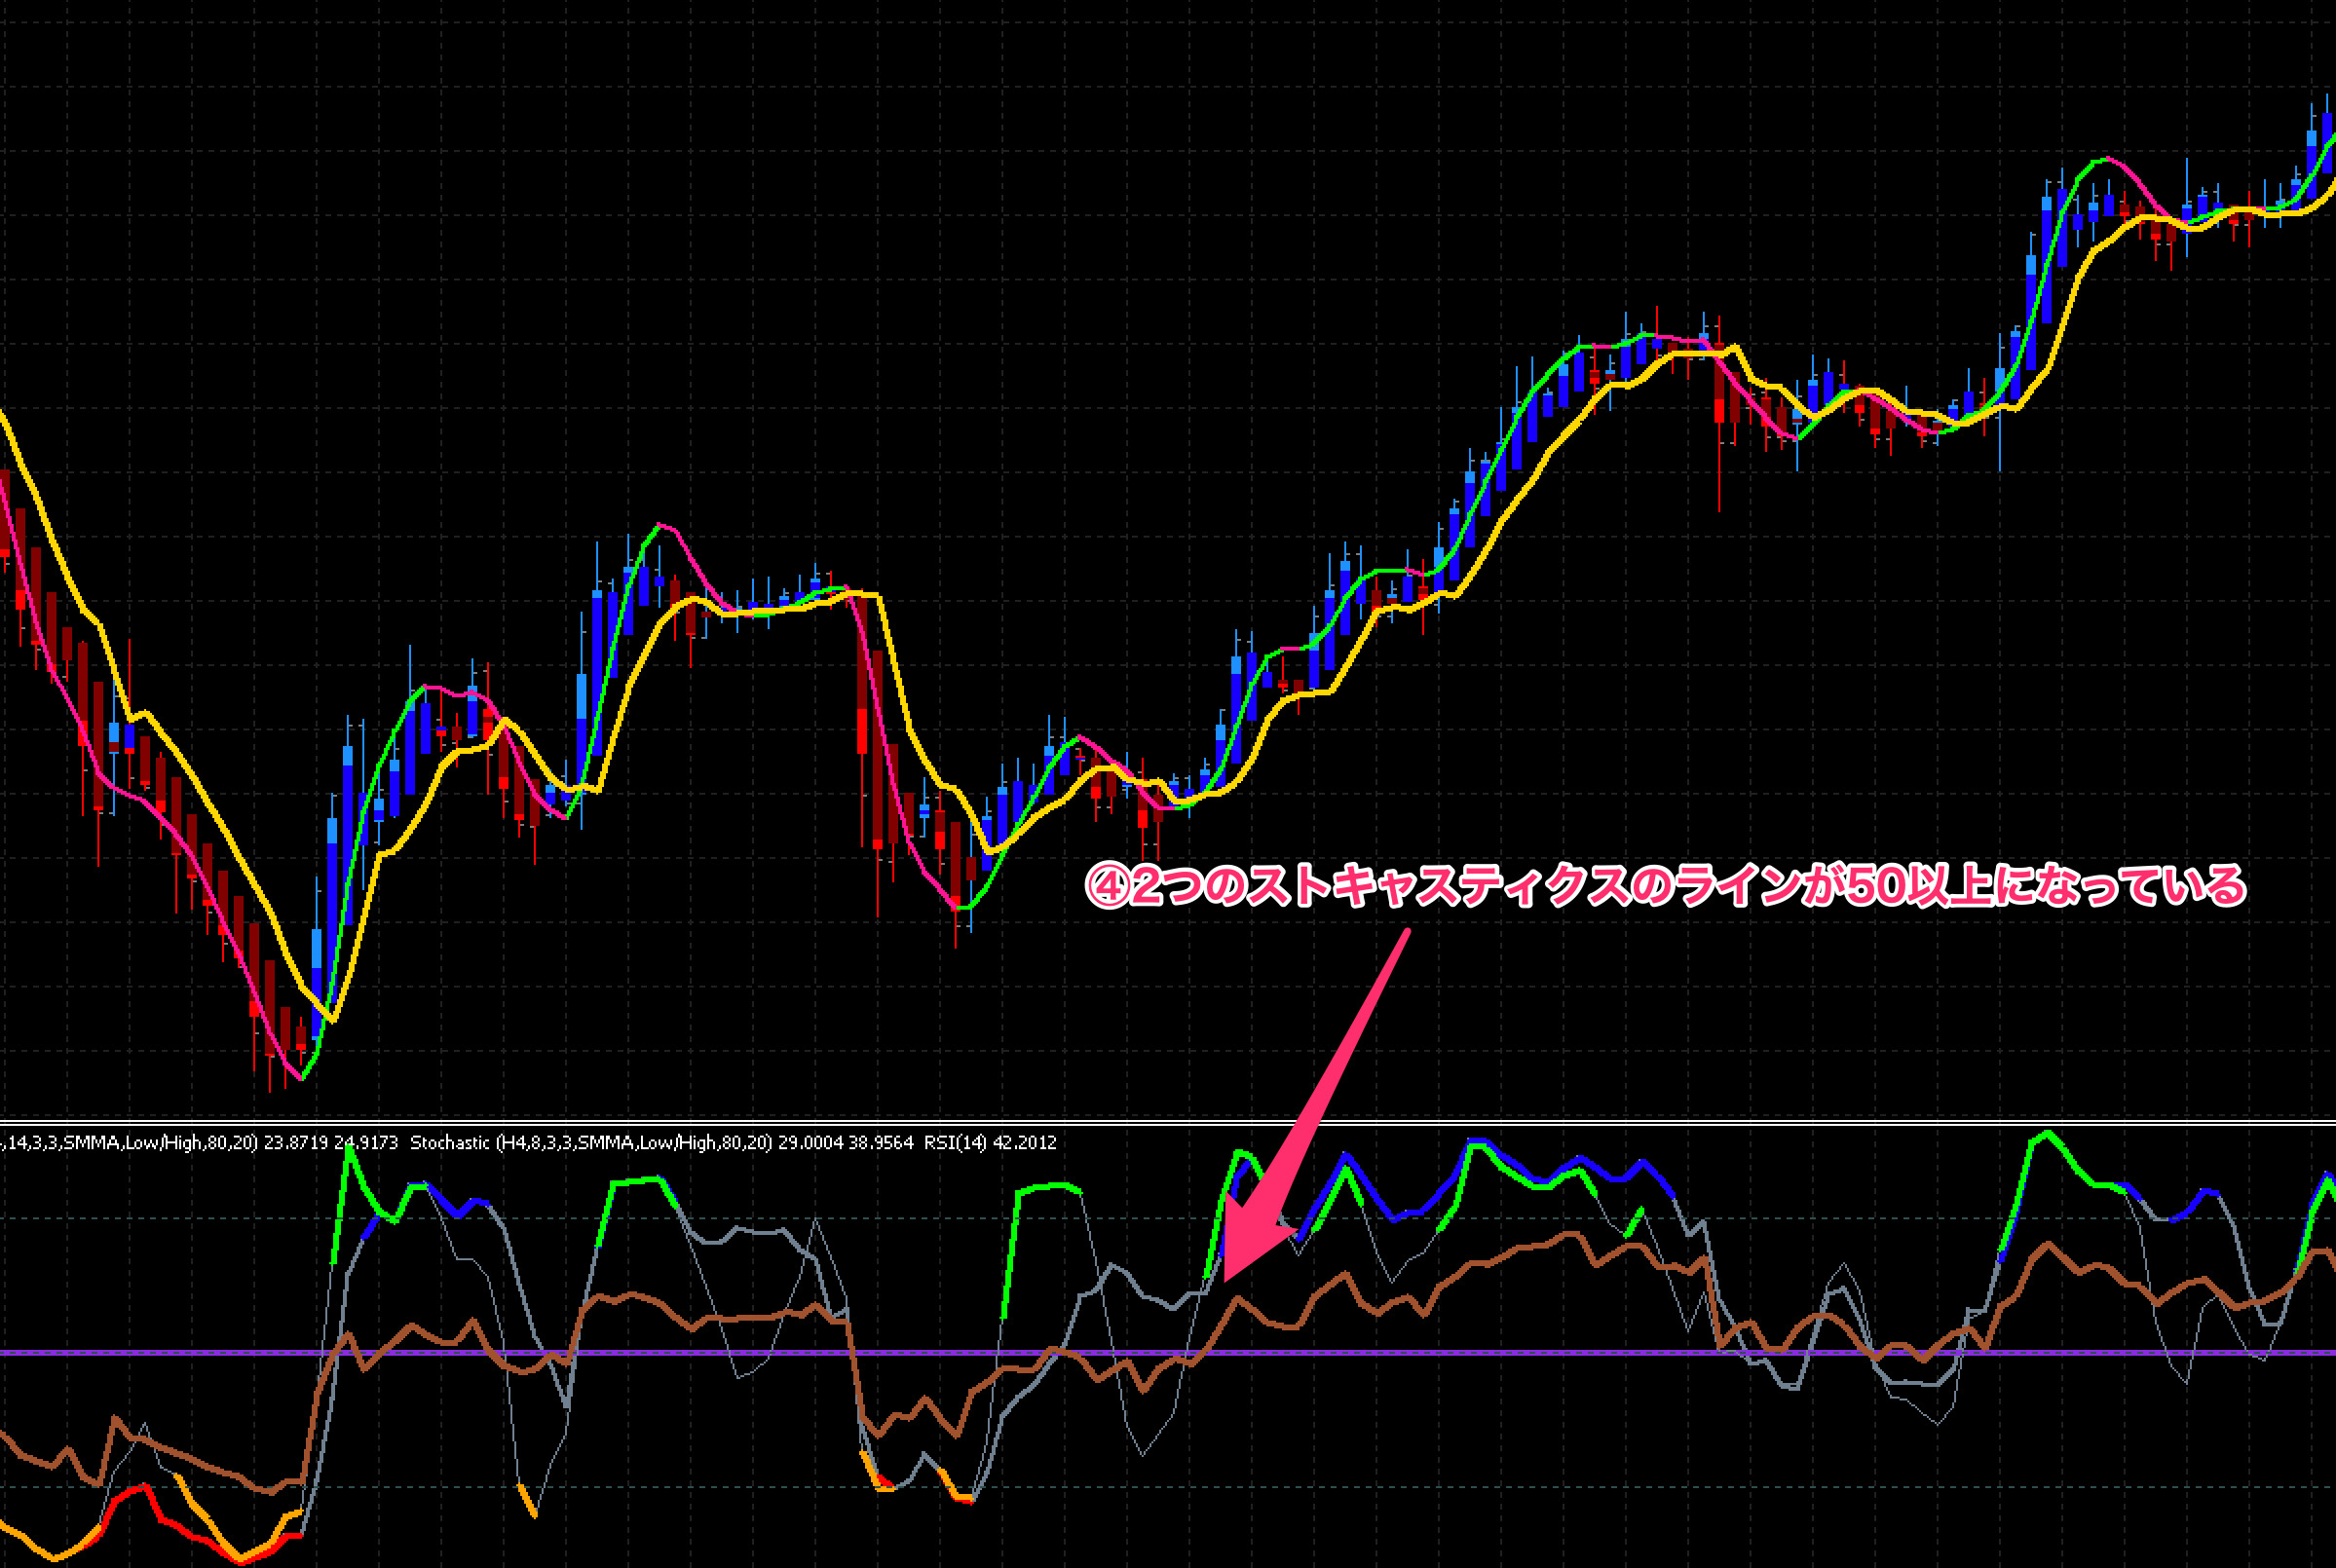Click the value "23.8719" in the indicator header

pos(296,1142)
